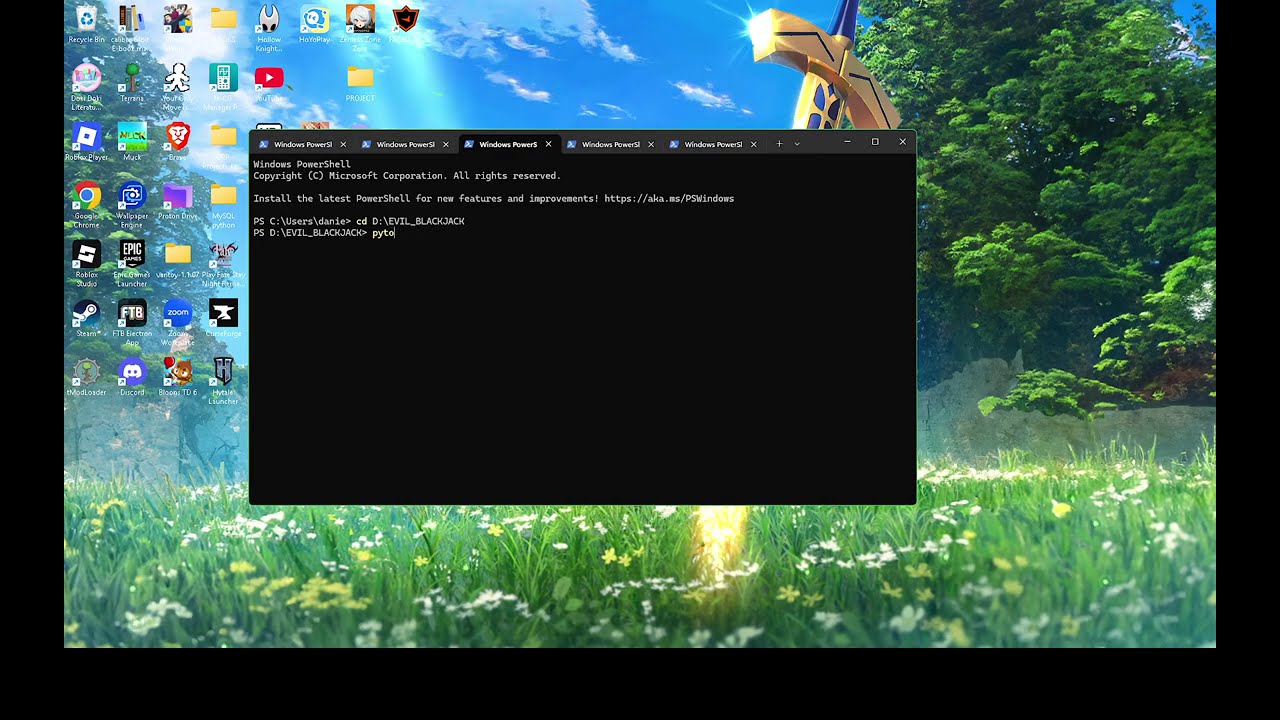1280x720 pixels.
Task: Launch Brave browser from desktop
Action: 177,142
